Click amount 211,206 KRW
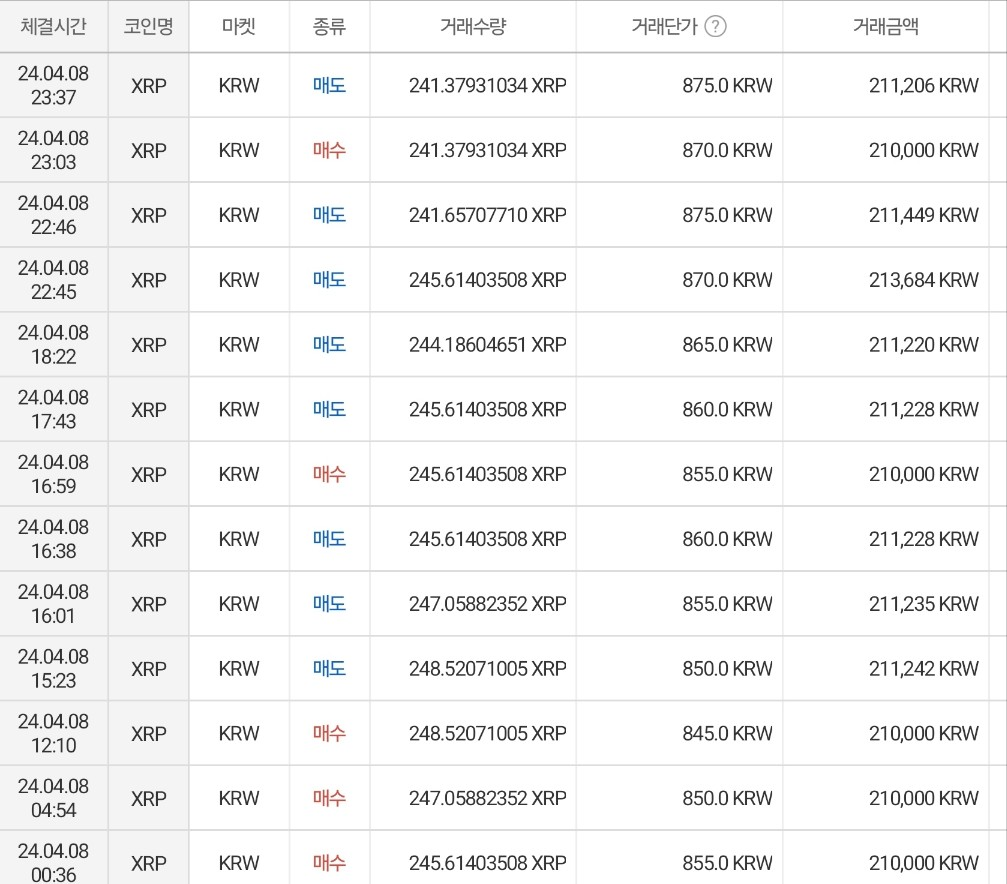1007x884 pixels. point(924,85)
